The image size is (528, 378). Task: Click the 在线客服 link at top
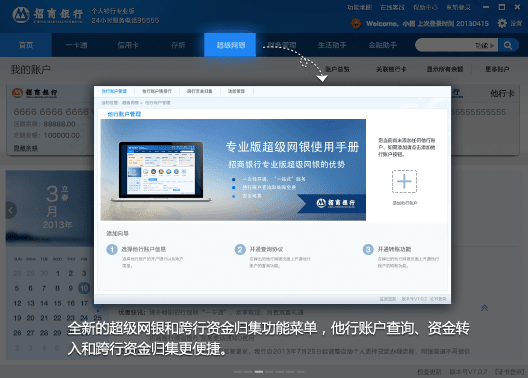pyautogui.click(x=392, y=7)
